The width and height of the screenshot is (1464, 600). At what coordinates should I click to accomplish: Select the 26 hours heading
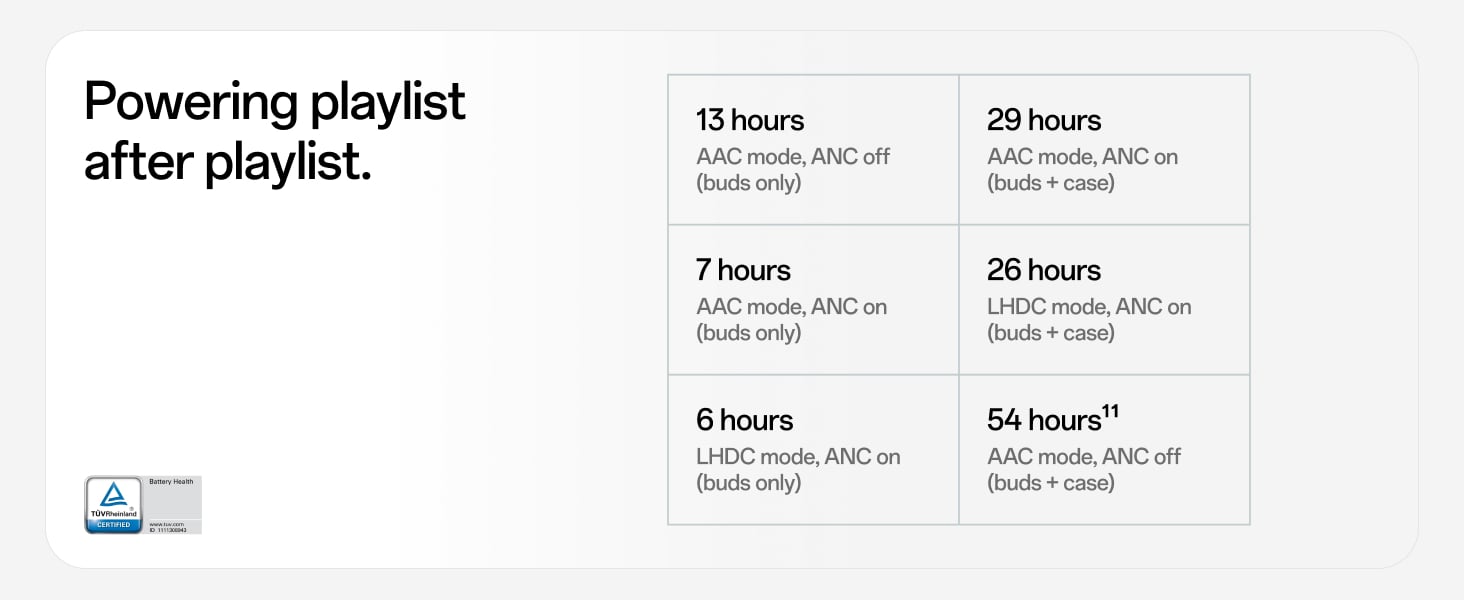tap(1044, 271)
